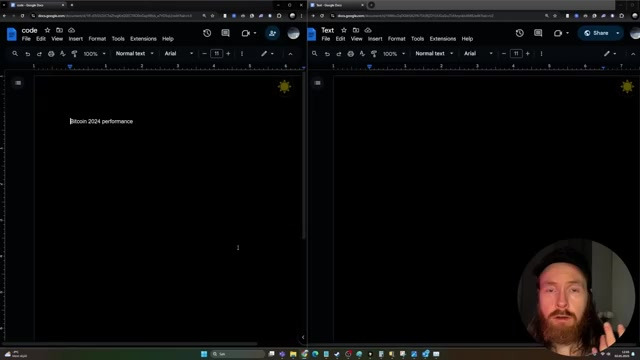
Task: Open Help menu in Text window
Action: (467, 39)
